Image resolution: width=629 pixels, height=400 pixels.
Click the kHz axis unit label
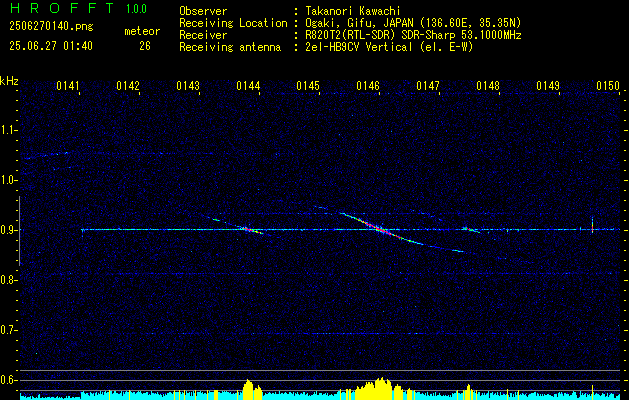9,81
